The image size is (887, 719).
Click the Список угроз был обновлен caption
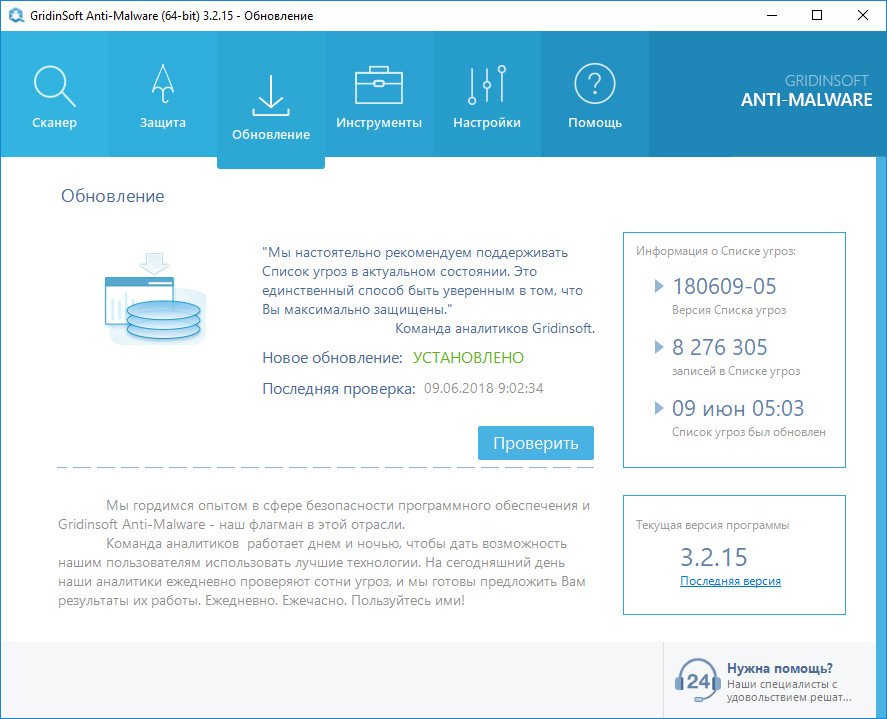[748, 432]
